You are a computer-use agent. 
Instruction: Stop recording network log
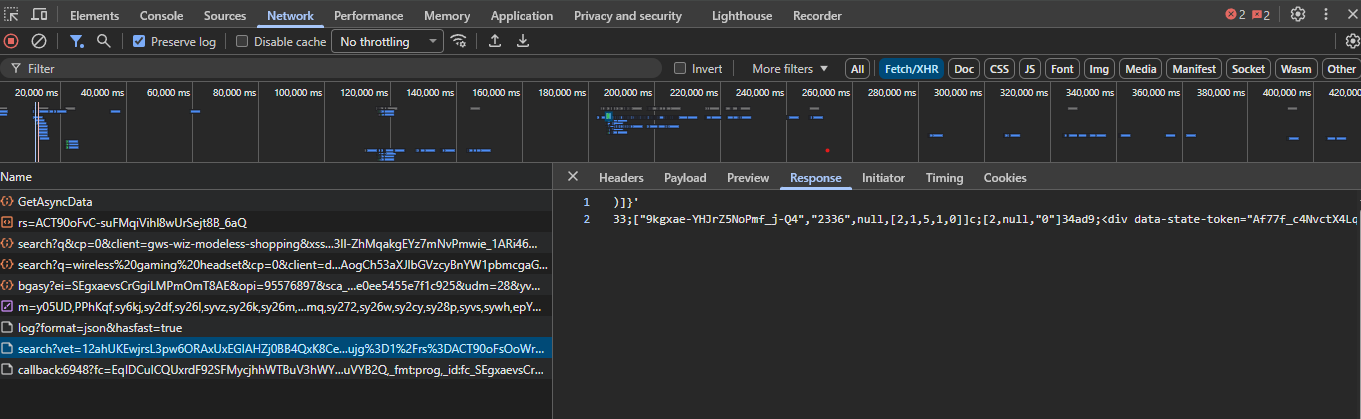click(x=11, y=41)
